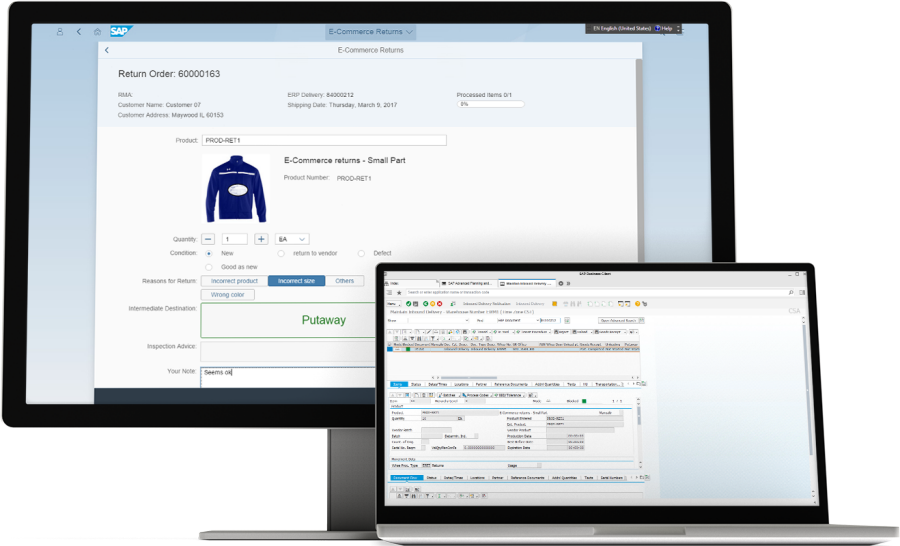Decrease quantity with the minus button

point(208,239)
